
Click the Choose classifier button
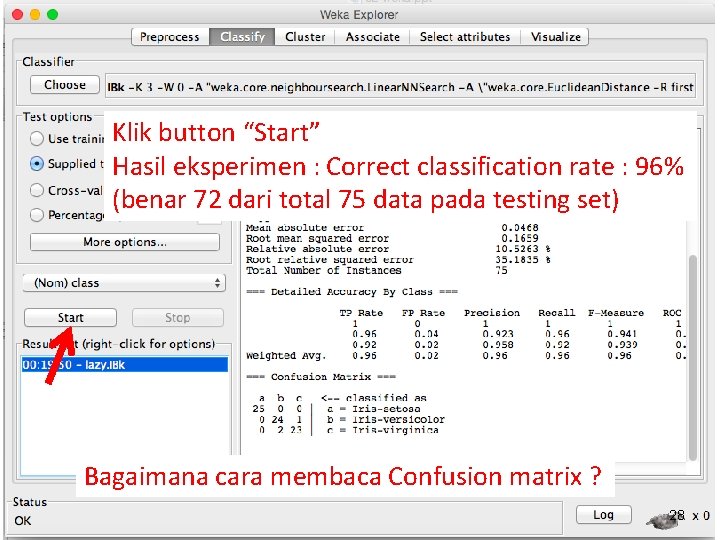click(x=65, y=85)
